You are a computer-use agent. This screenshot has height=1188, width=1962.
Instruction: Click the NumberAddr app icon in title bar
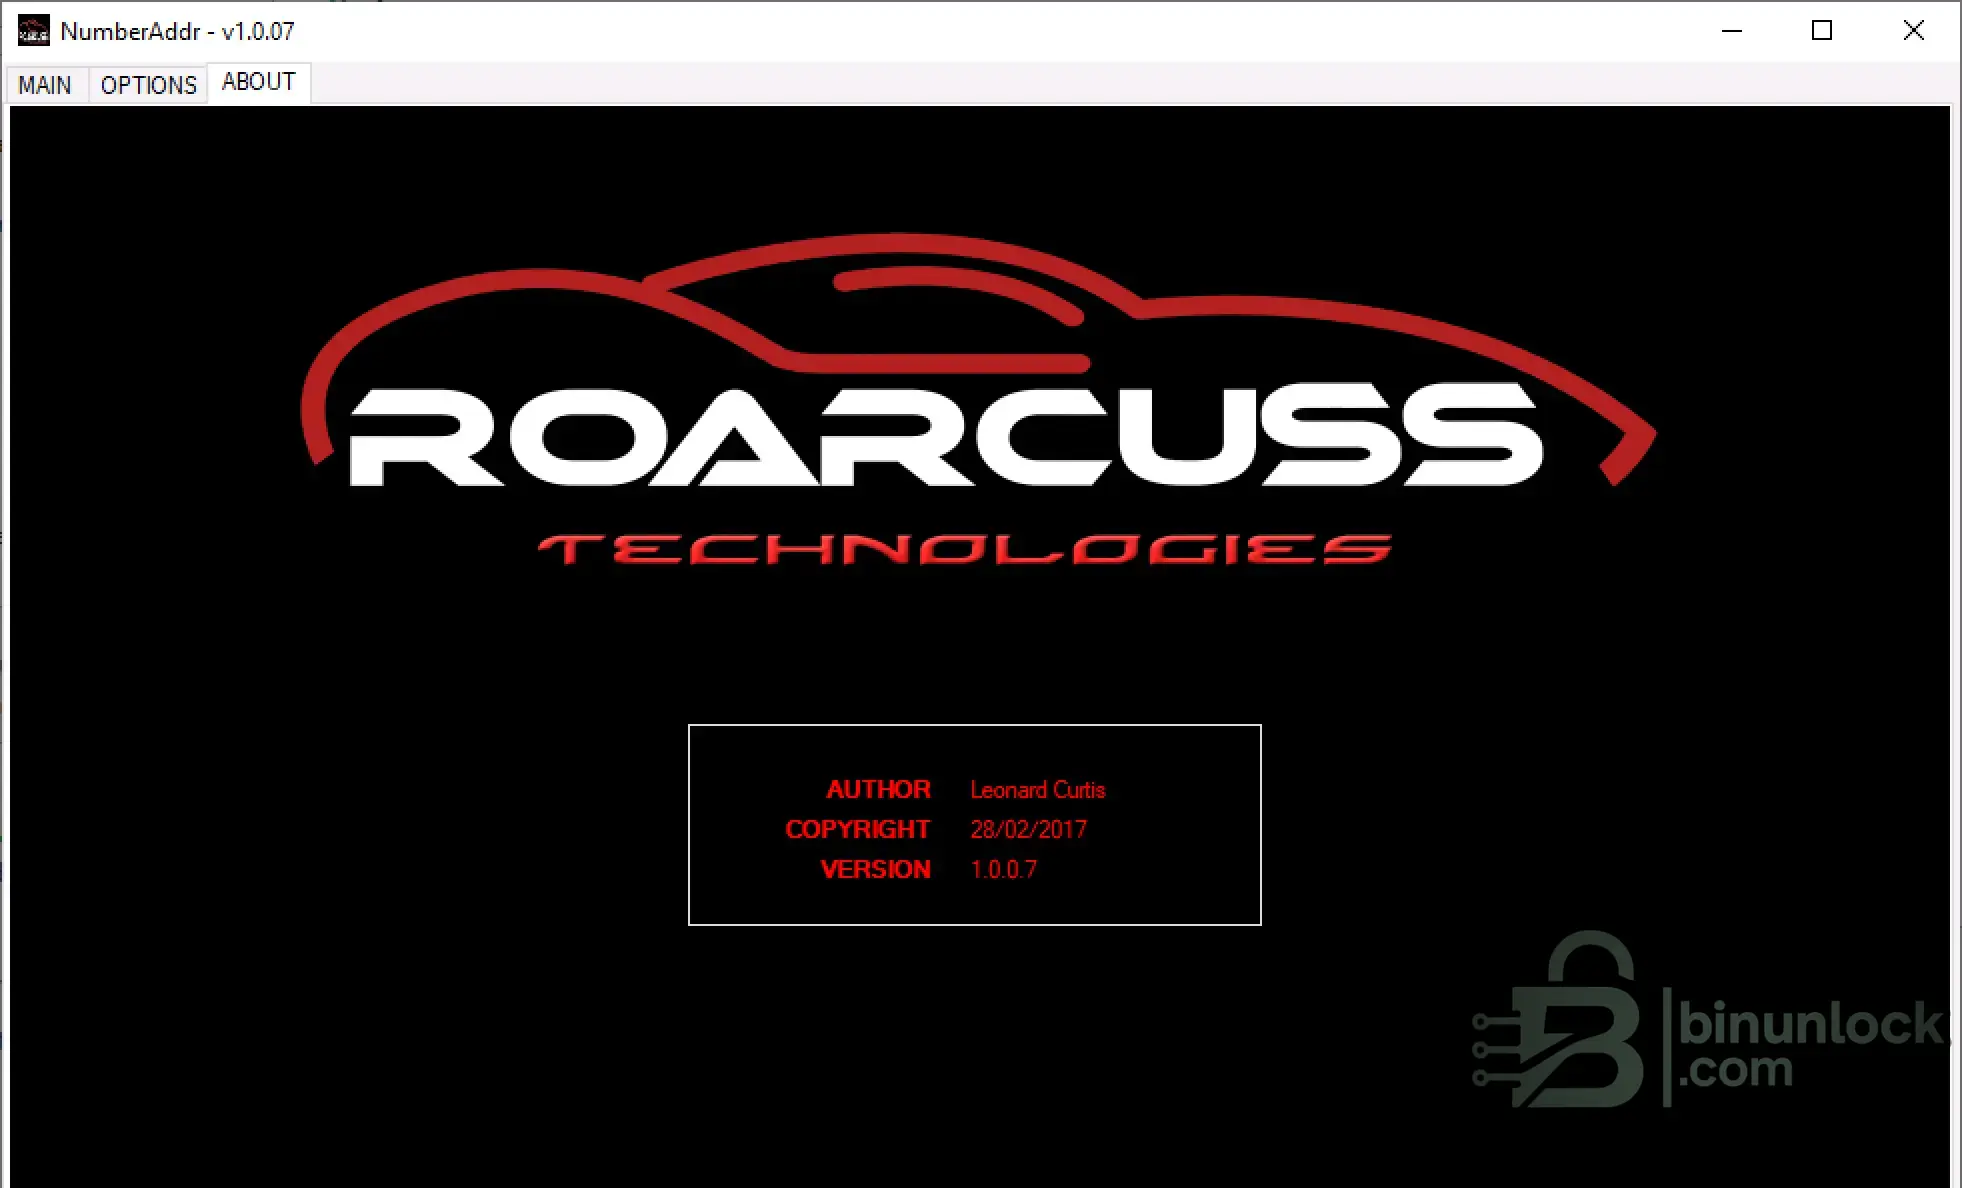[x=34, y=31]
